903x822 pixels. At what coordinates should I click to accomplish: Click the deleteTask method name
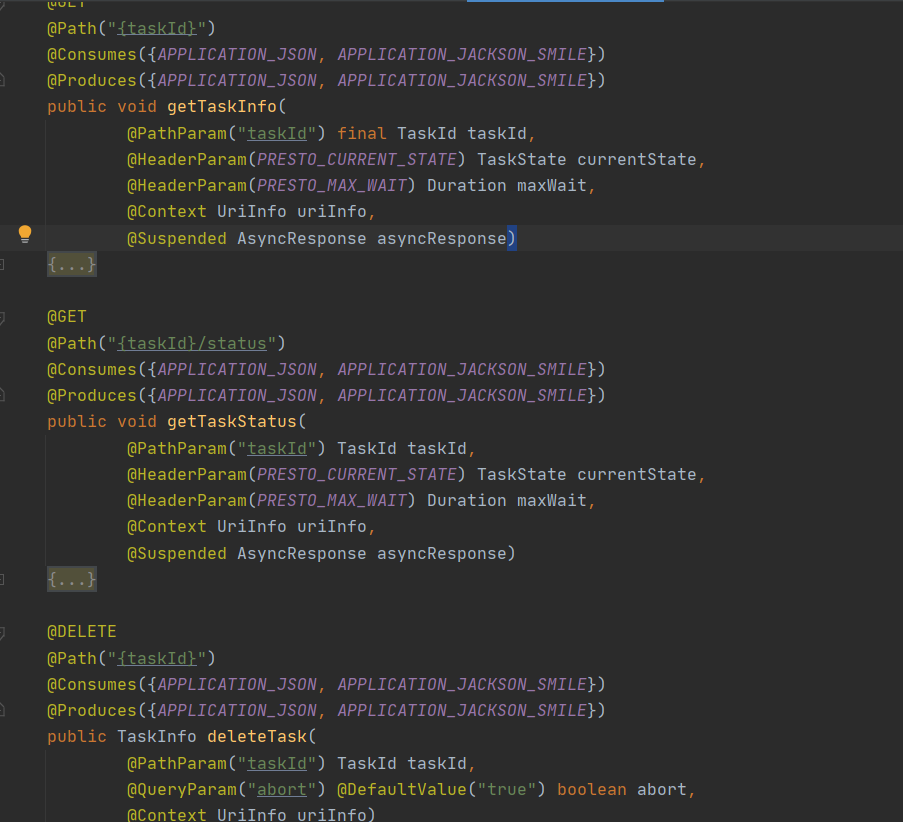tap(257, 737)
